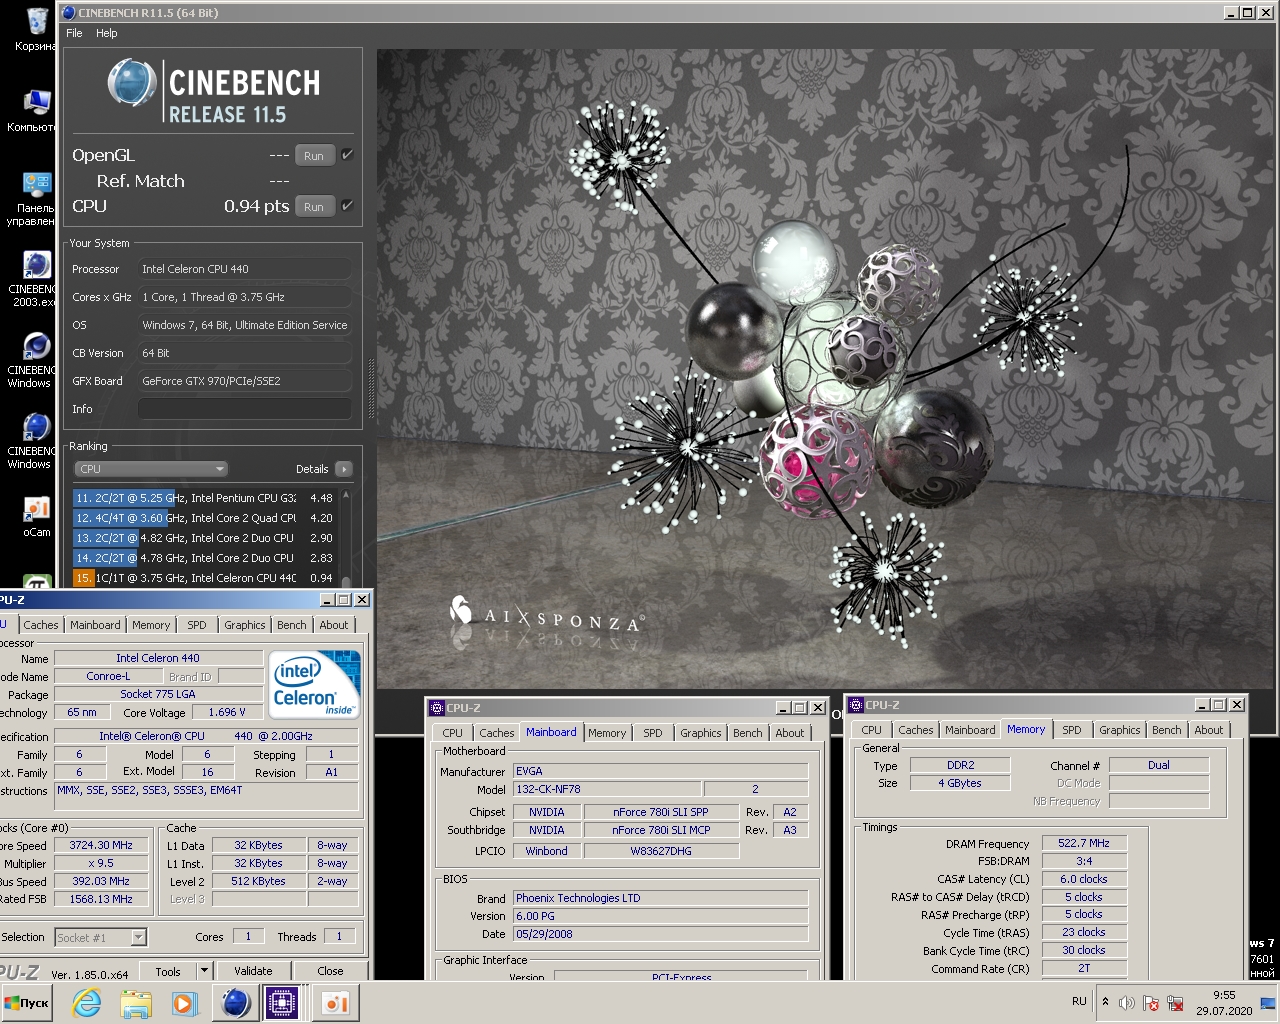Expand ranking Details arrow
The height and width of the screenshot is (1024, 1280).
pyautogui.click(x=344, y=469)
